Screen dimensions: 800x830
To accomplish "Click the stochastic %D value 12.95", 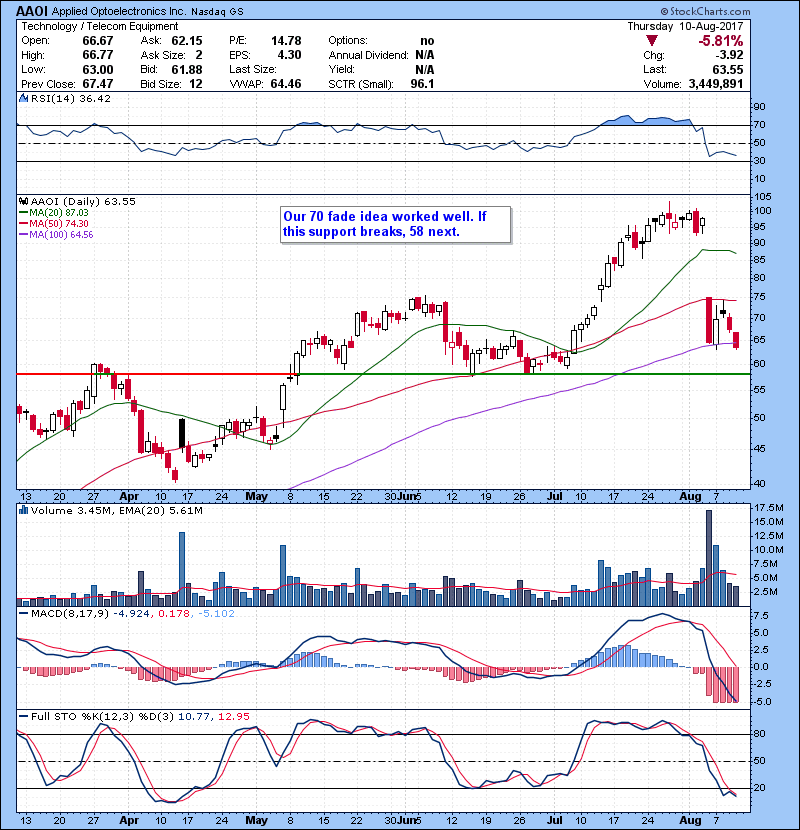I will [233, 717].
